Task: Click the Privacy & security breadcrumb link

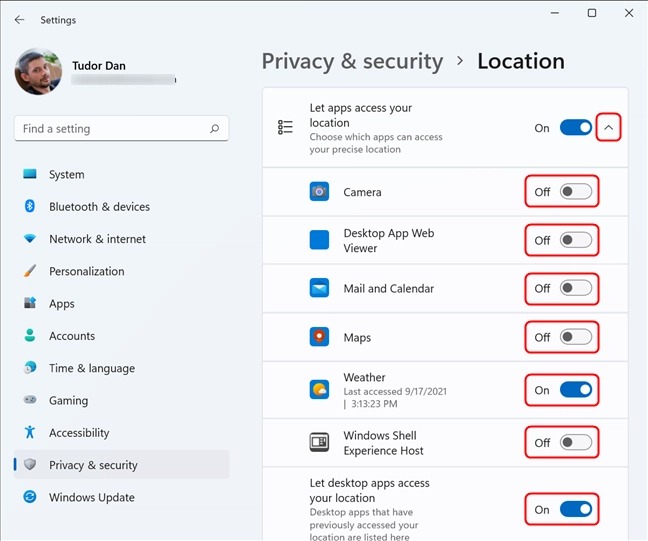Action: (x=352, y=62)
